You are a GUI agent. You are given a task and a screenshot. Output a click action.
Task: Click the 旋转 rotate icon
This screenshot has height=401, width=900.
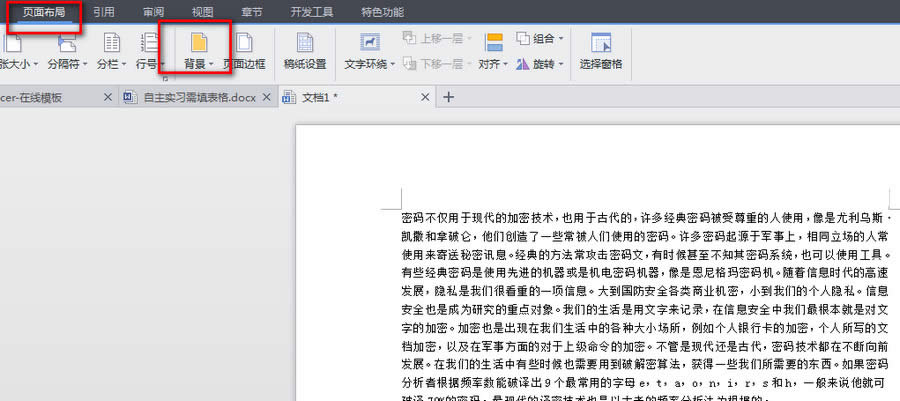[x=524, y=63]
